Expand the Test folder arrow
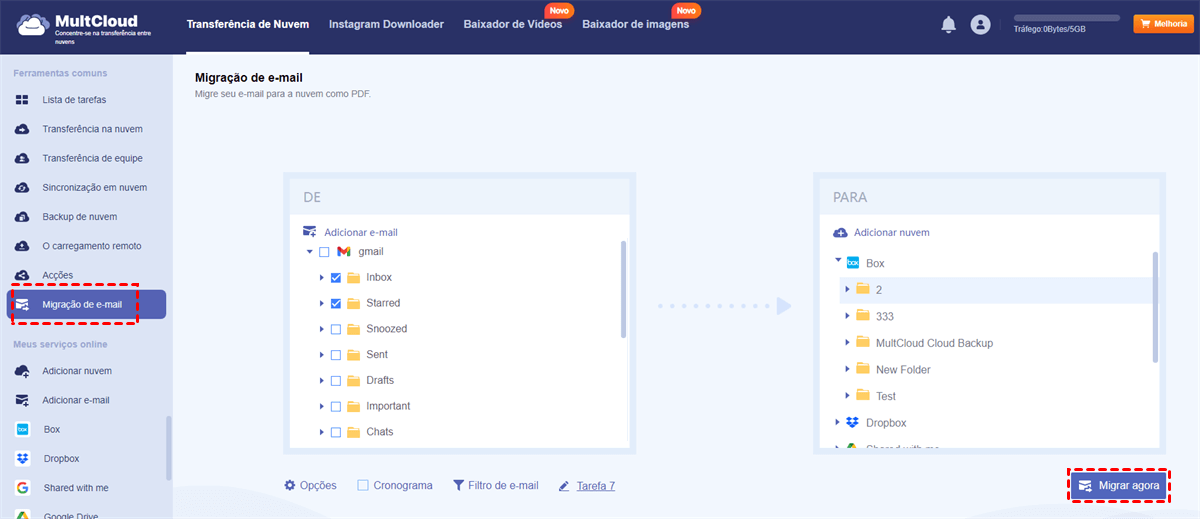The image size is (1200, 519). [x=847, y=396]
